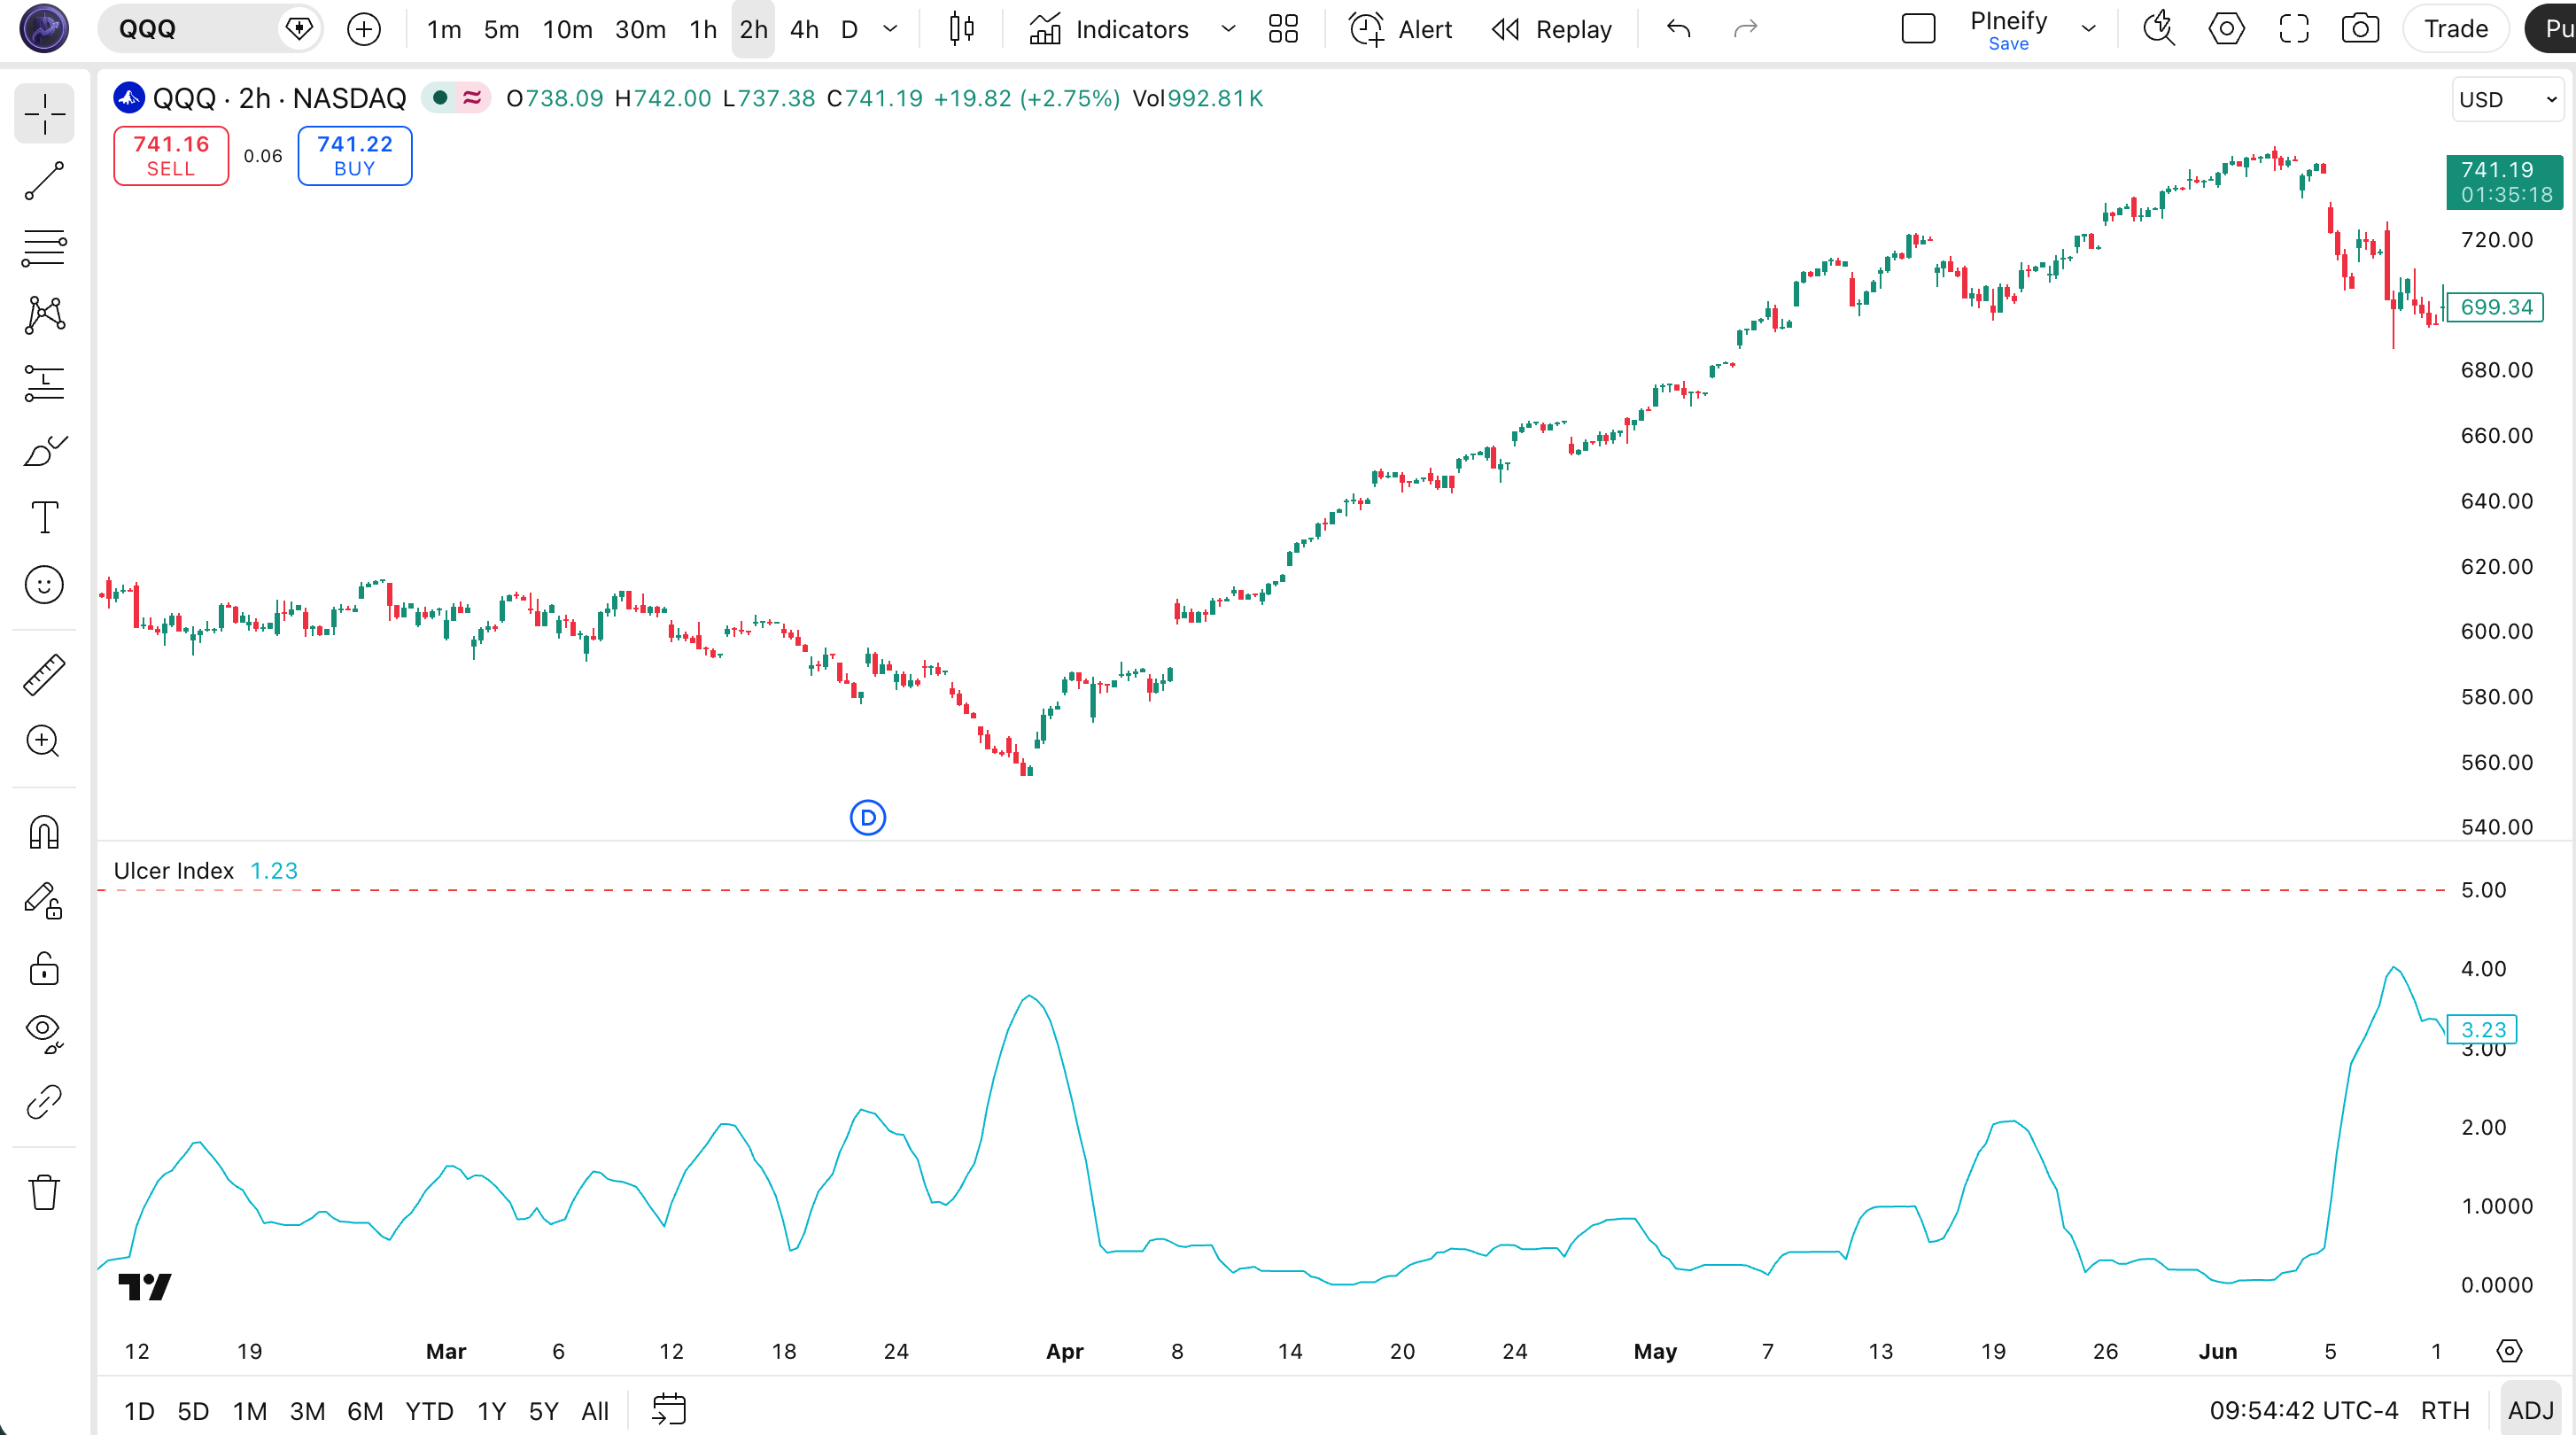Click the add symbol compare plus icon
Viewport: 2576px width, 1435px height.
(x=364, y=29)
